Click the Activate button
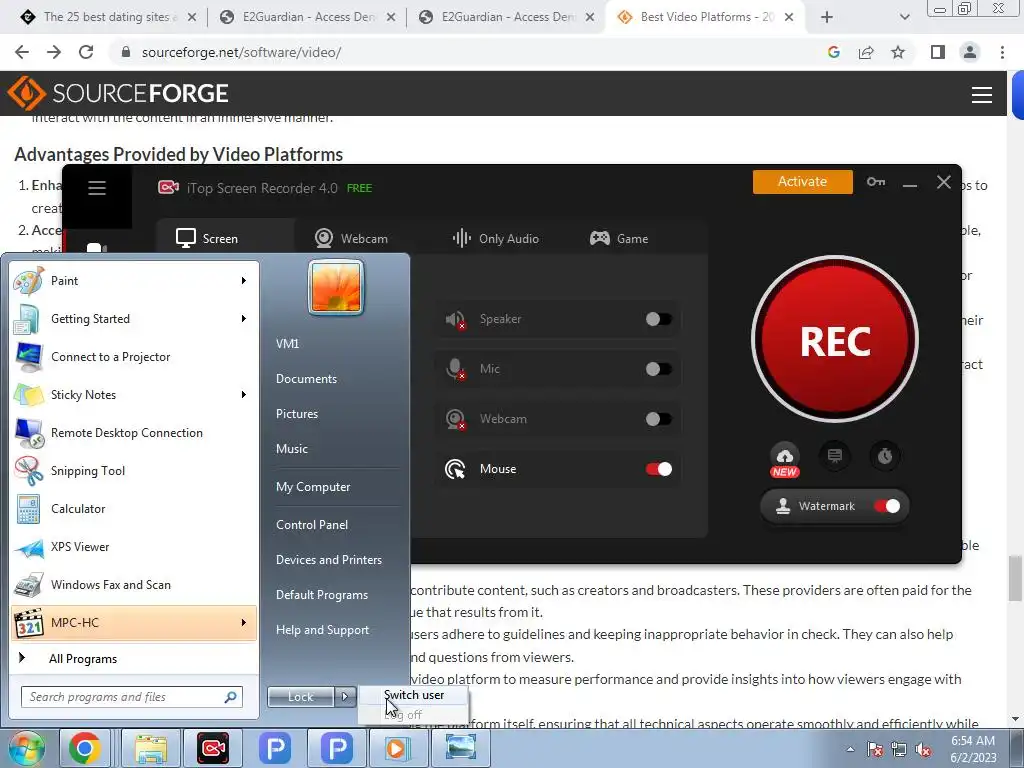This screenshot has height=768, width=1024. (803, 182)
